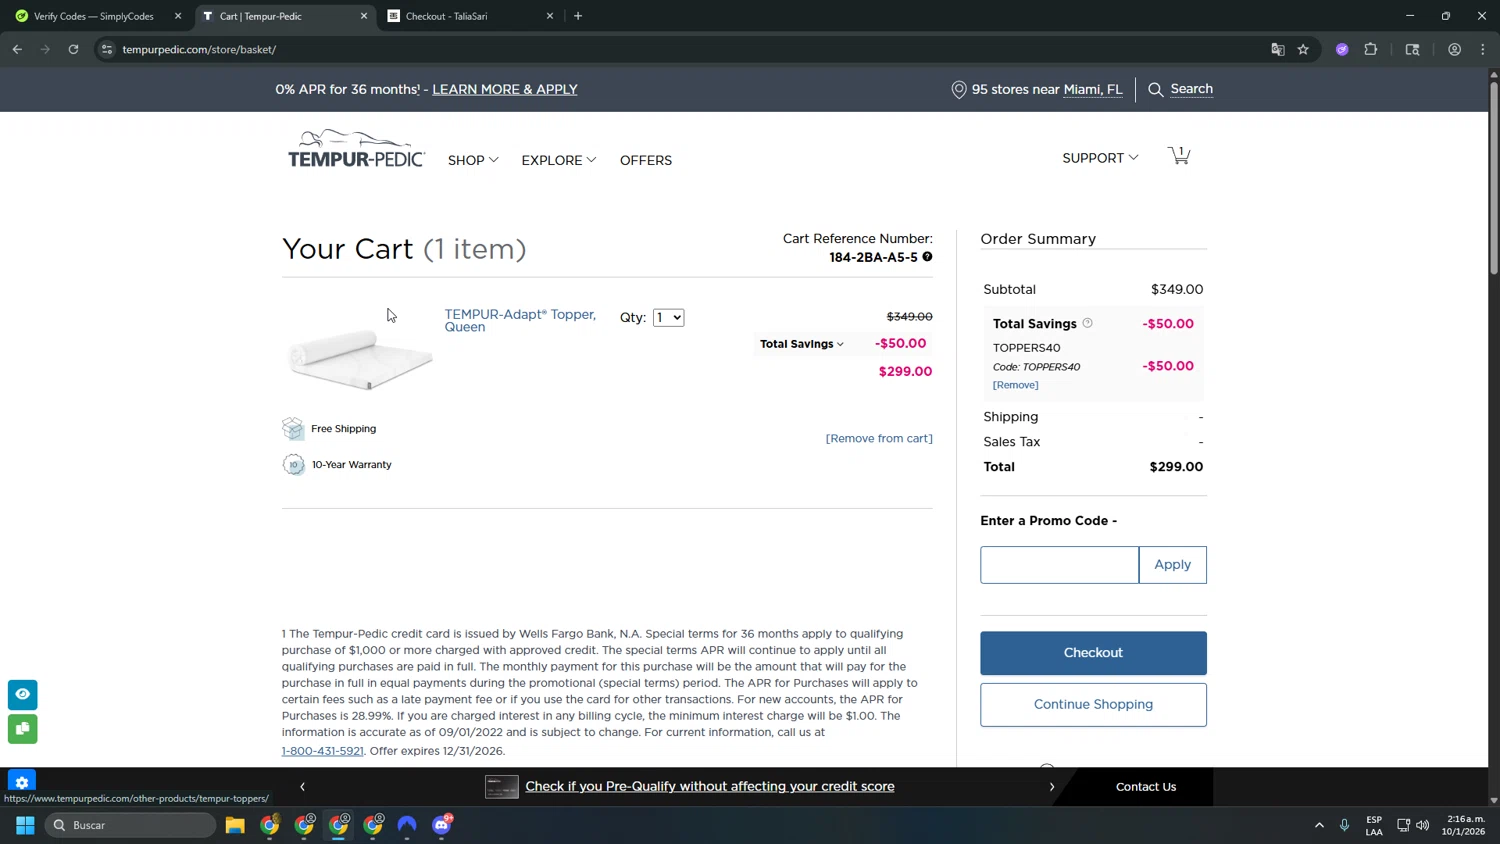Click the promo code input field
Screen dimensions: 1500x844
pos(1059,565)
